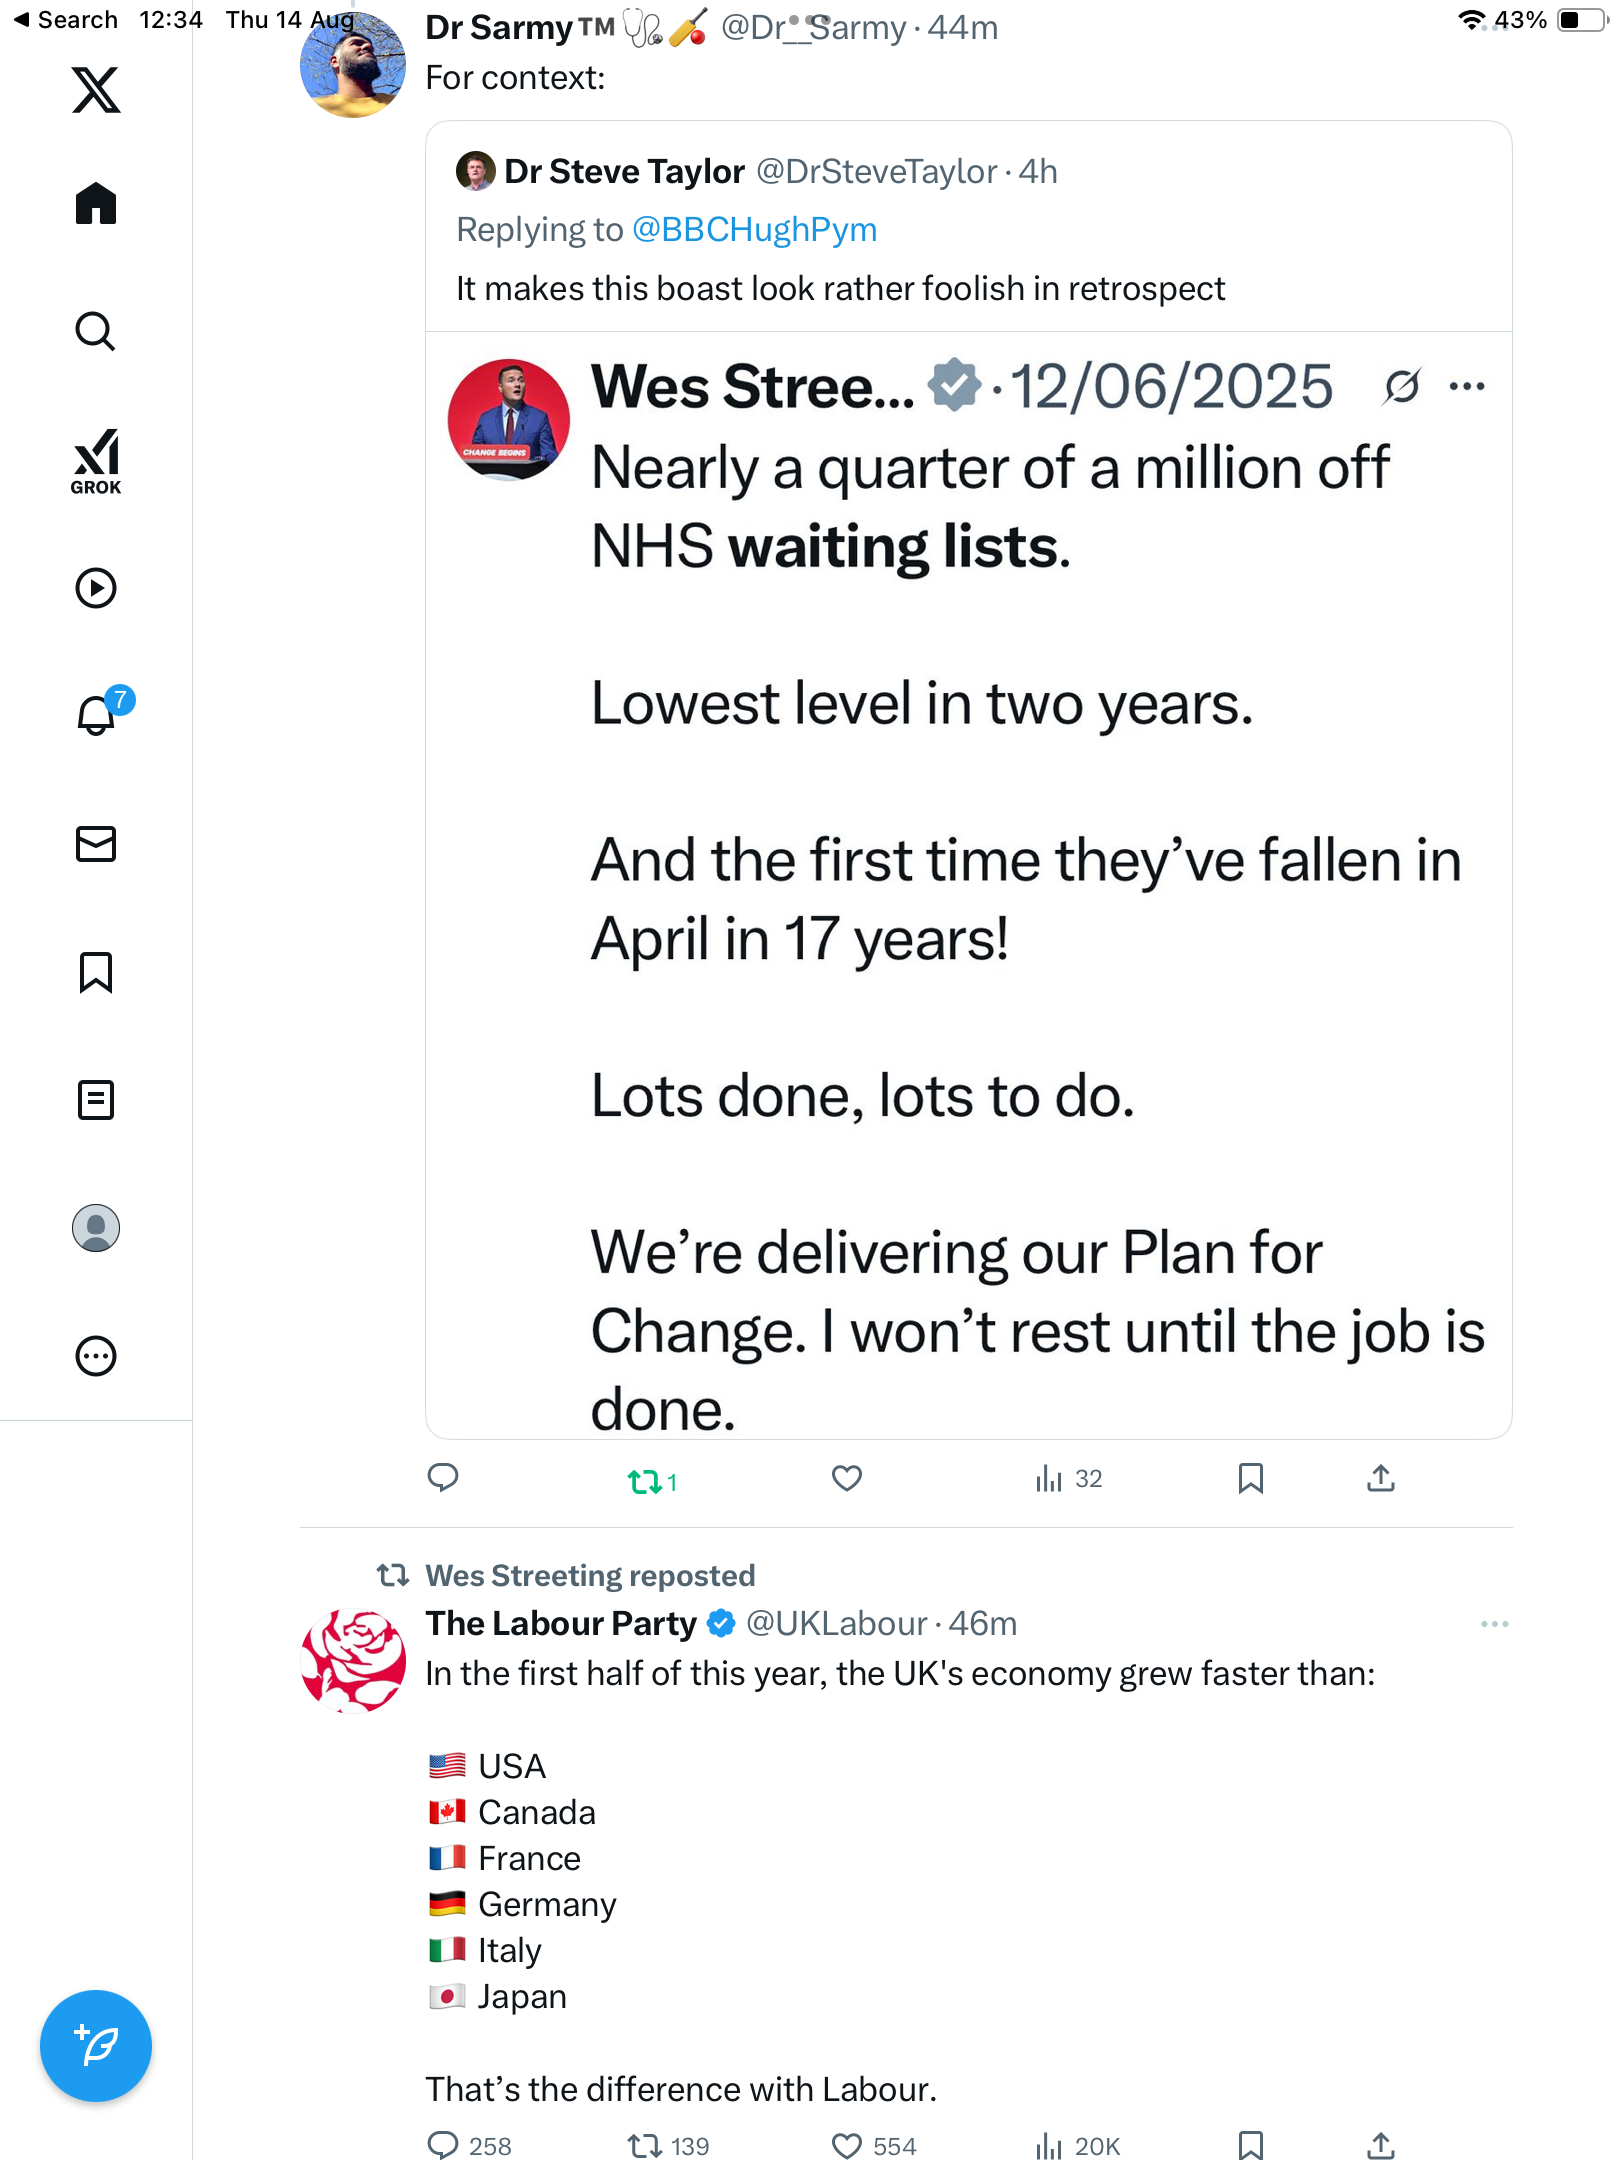The height and width of the screenshot is (2160, 1620).
Task: Open the @BBCHughPym mention link
Action: tap(754, 230)
